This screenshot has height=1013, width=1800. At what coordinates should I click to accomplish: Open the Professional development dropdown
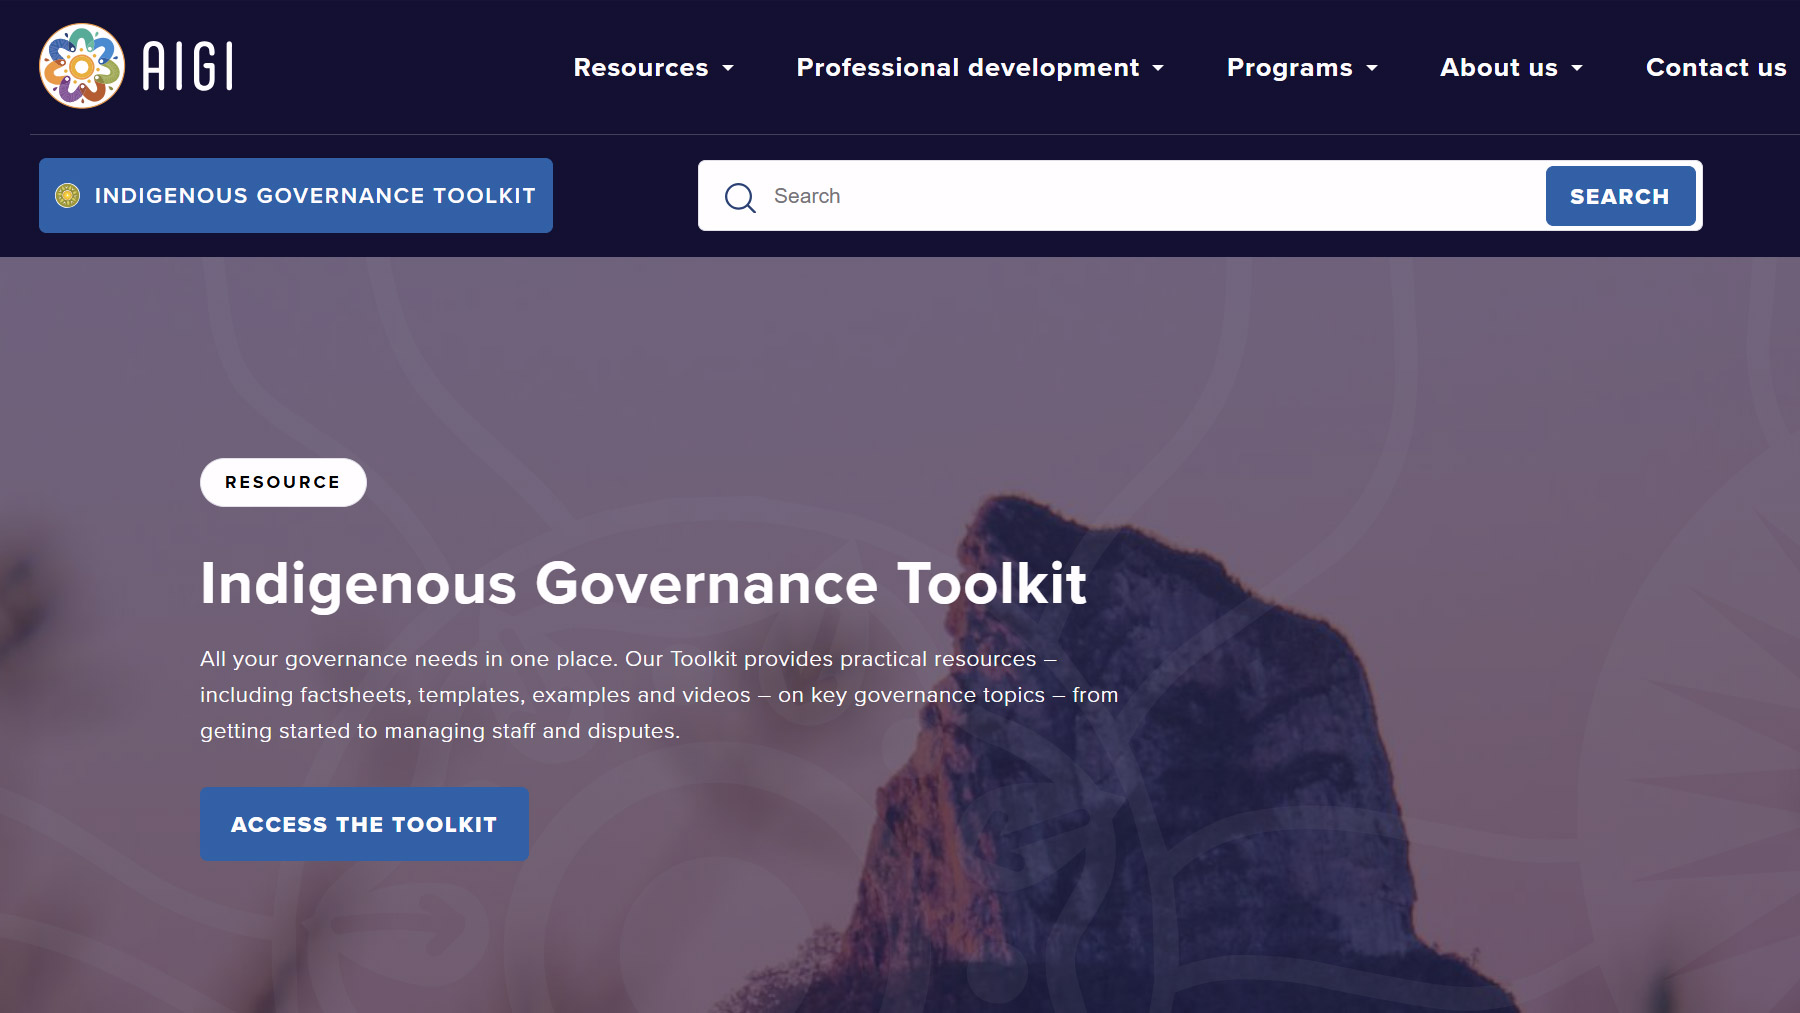pos(981,67)
